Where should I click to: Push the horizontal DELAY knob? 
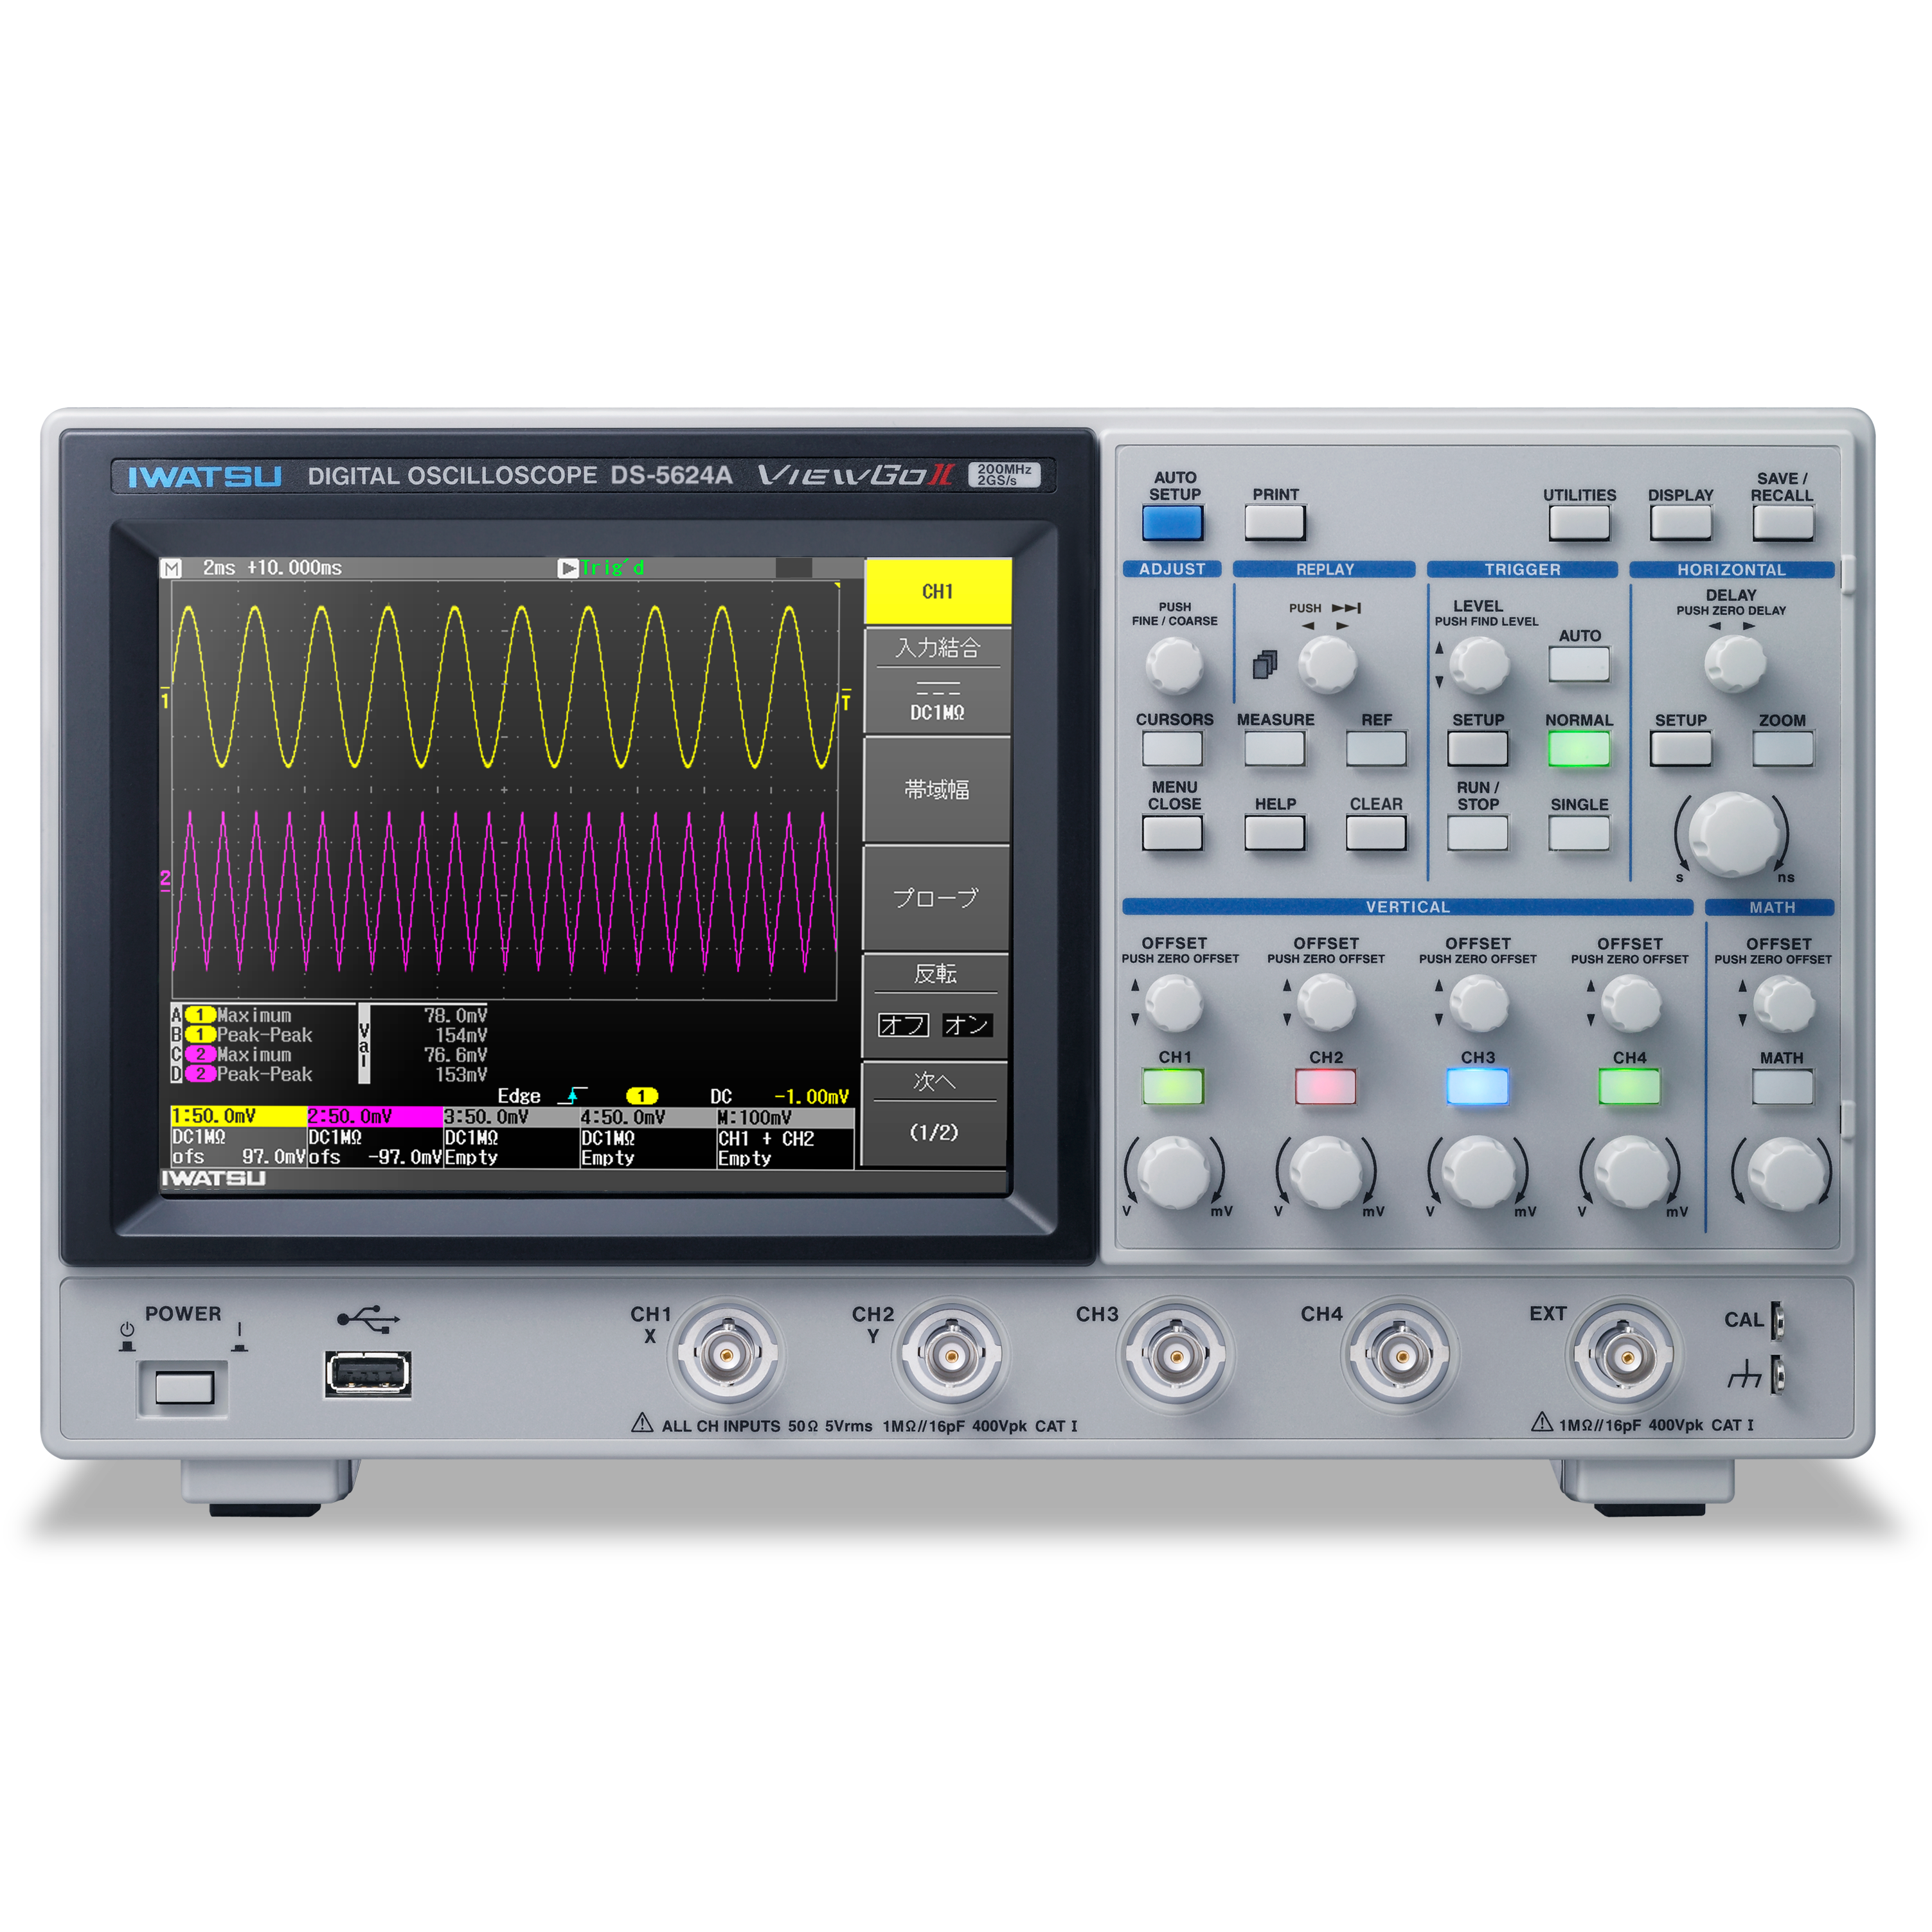point(1735,663)
